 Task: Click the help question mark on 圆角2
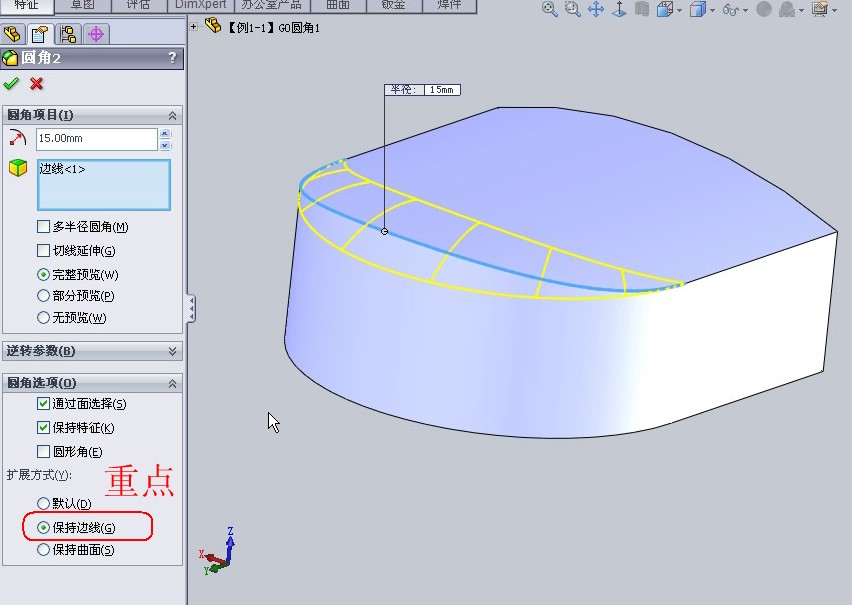click(172, 57)
